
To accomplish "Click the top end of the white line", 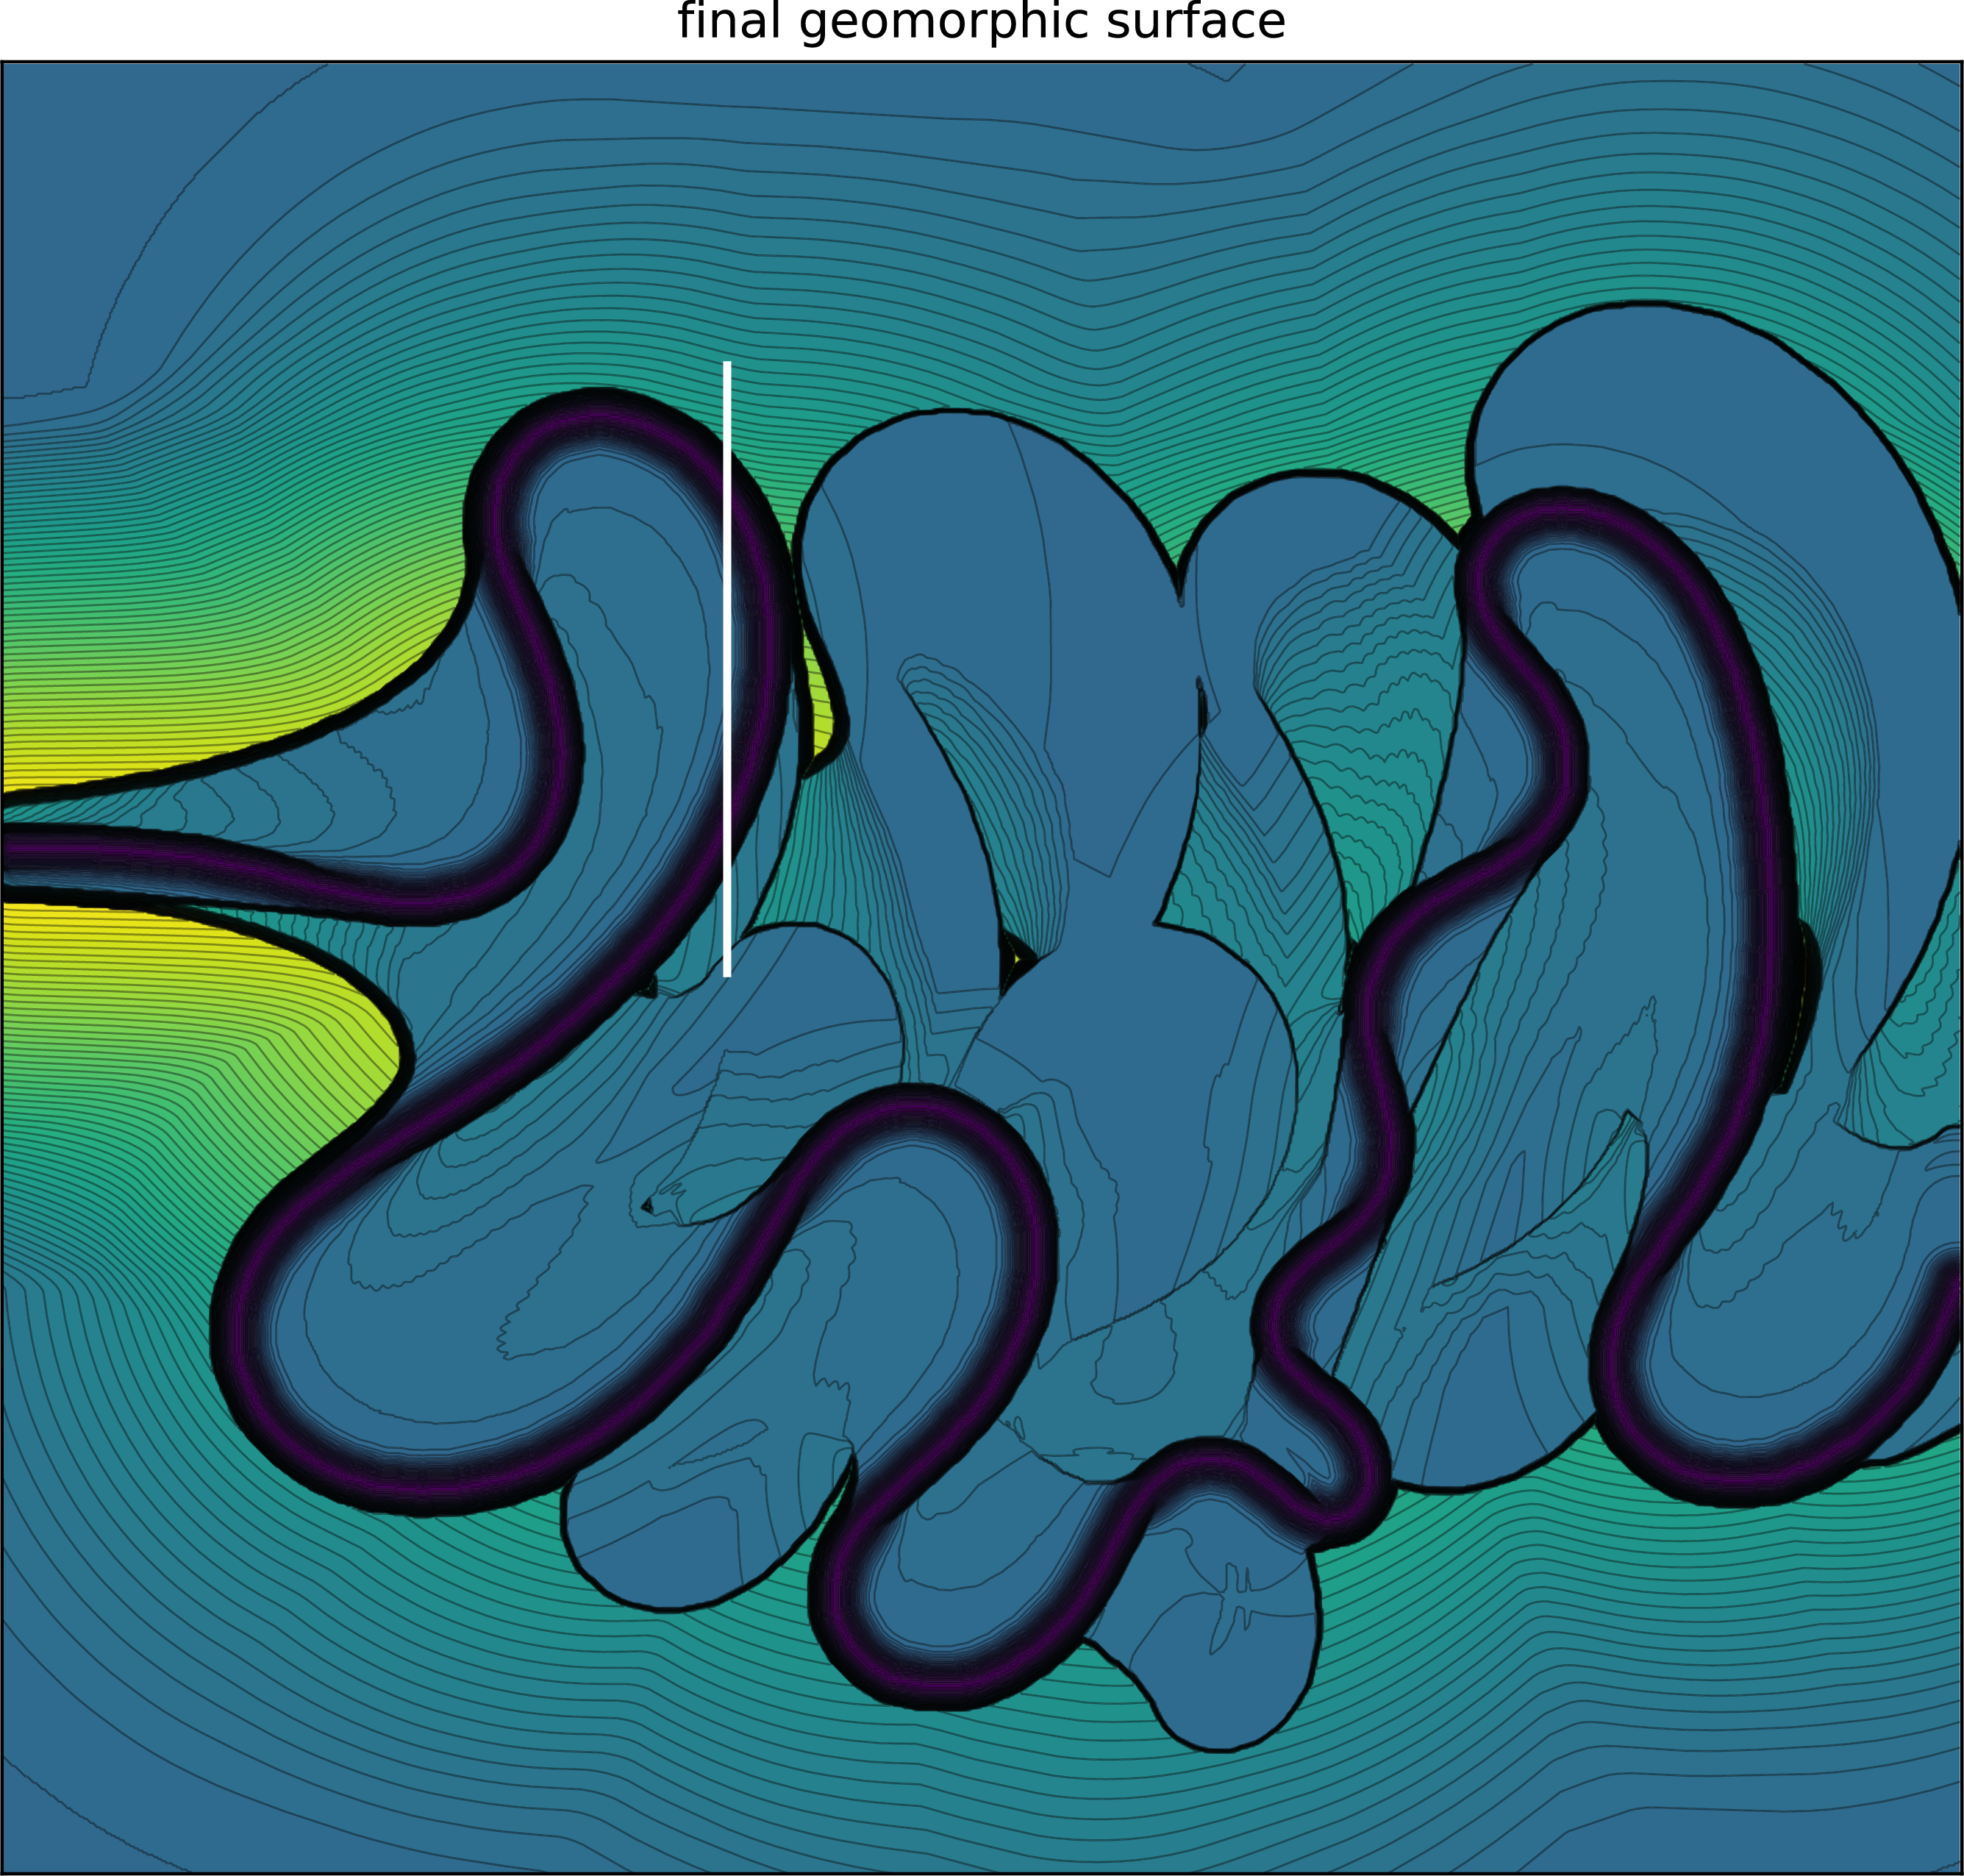I will tap(727, 365).
